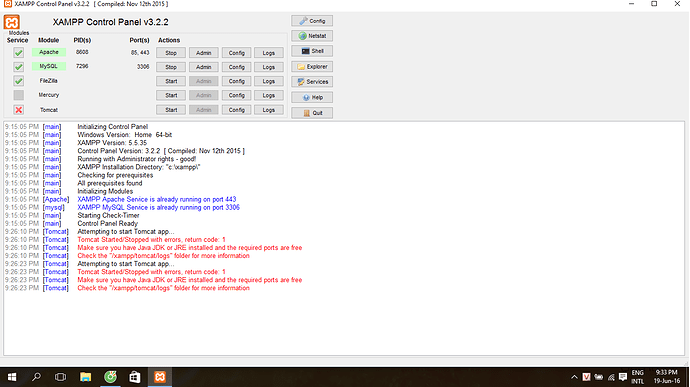Toggle the Tomcat service red X box
Viewport: 690px width, 387px height.
pyautogui.click(x=18, y=110)
